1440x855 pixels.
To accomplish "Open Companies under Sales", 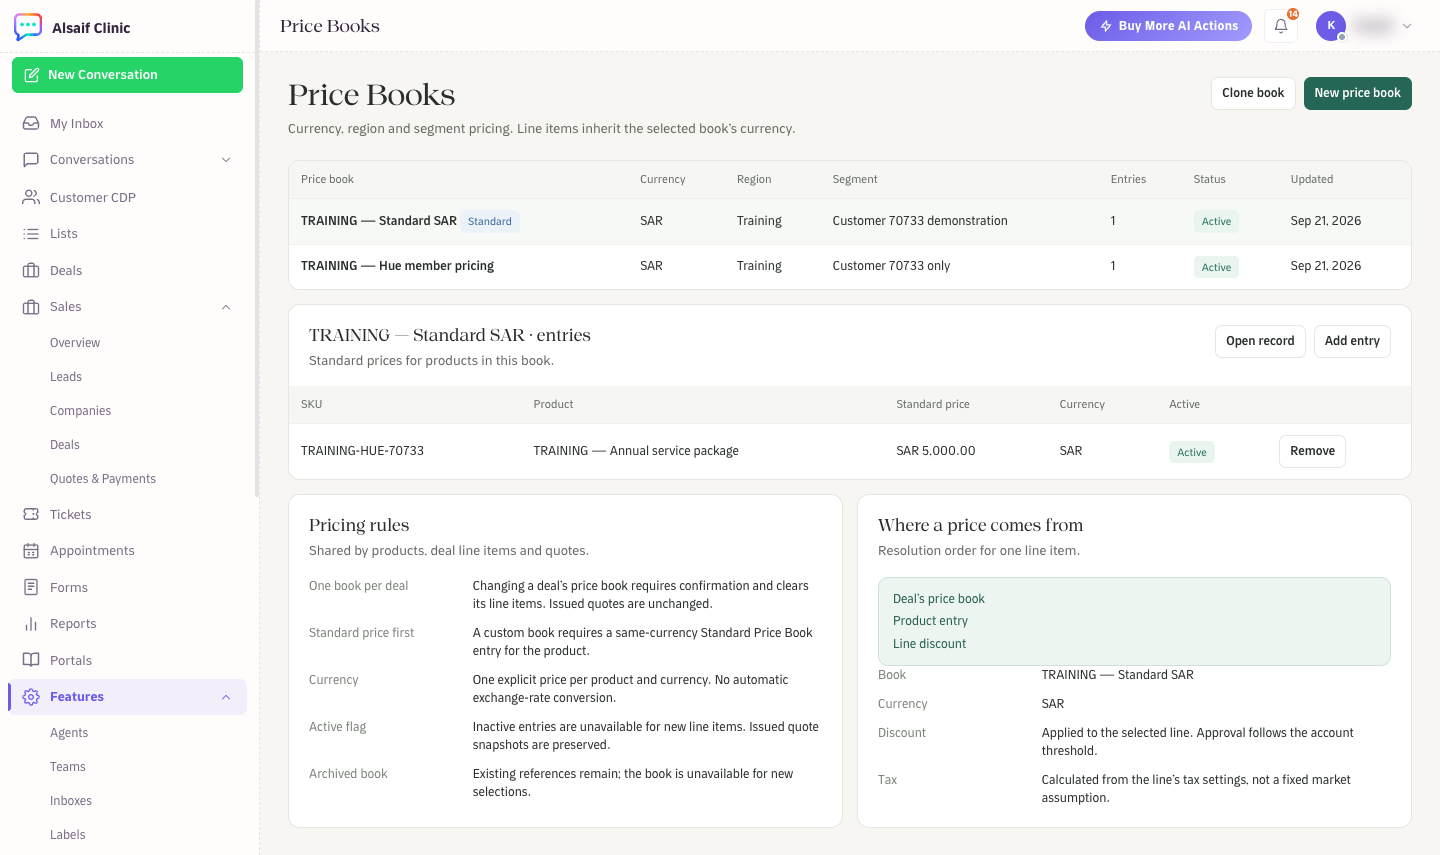I will (x=80, y=411).
